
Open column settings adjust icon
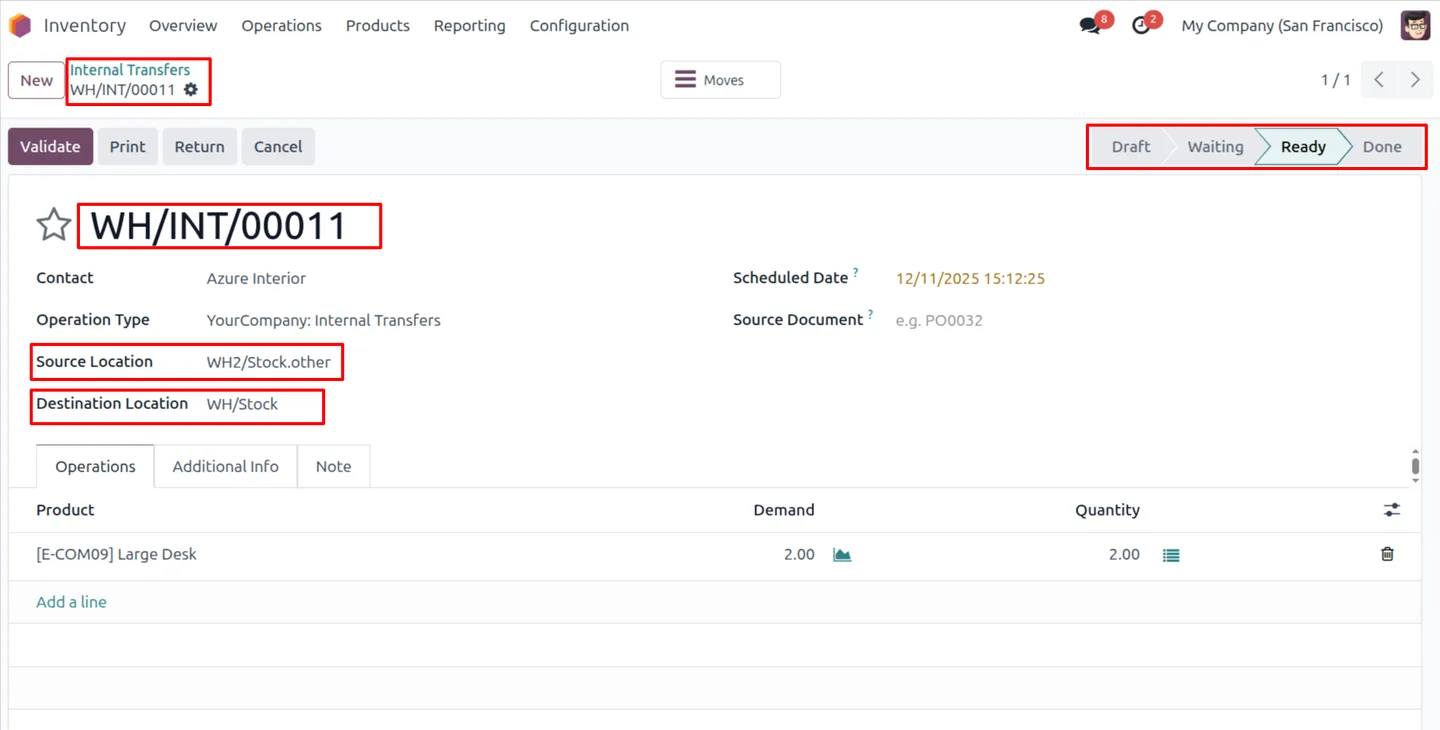pyautogui.click(x=1391, y=510)
